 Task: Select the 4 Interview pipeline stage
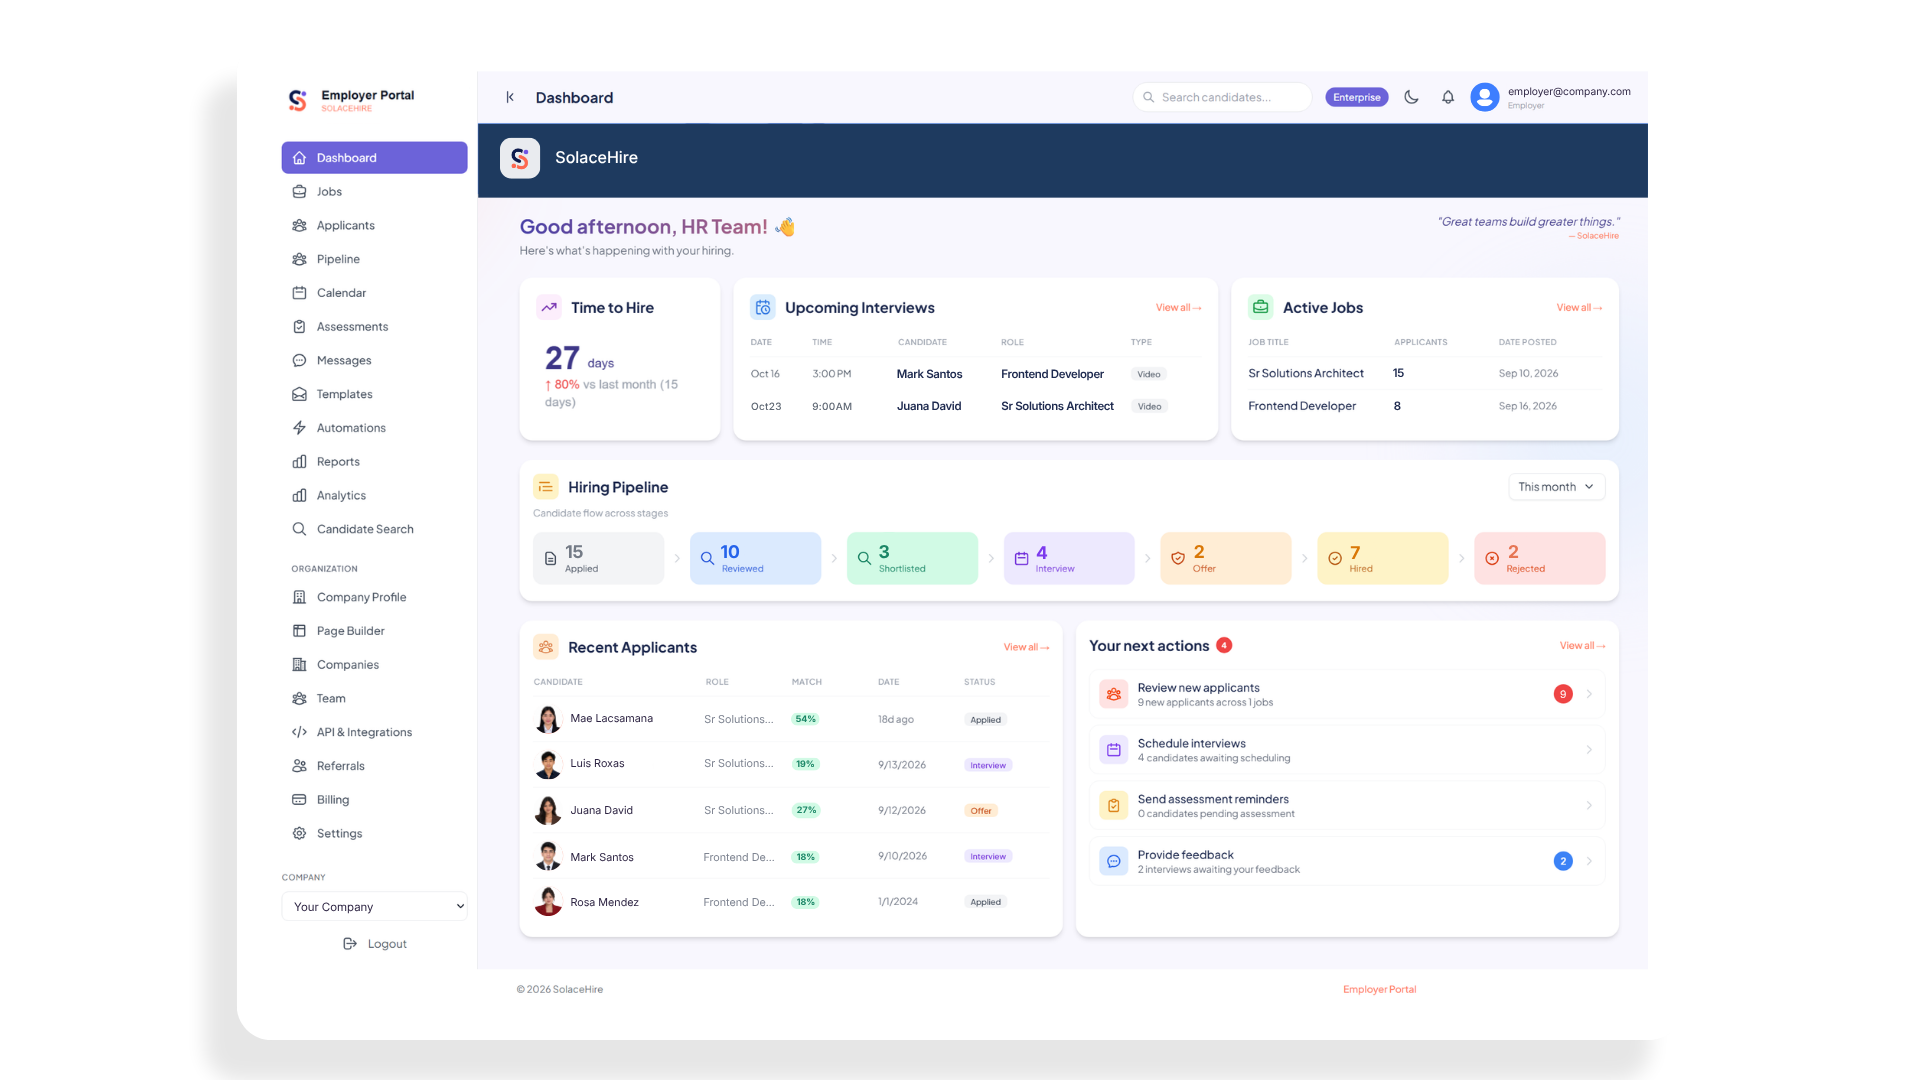click(x=1069, y=558)
